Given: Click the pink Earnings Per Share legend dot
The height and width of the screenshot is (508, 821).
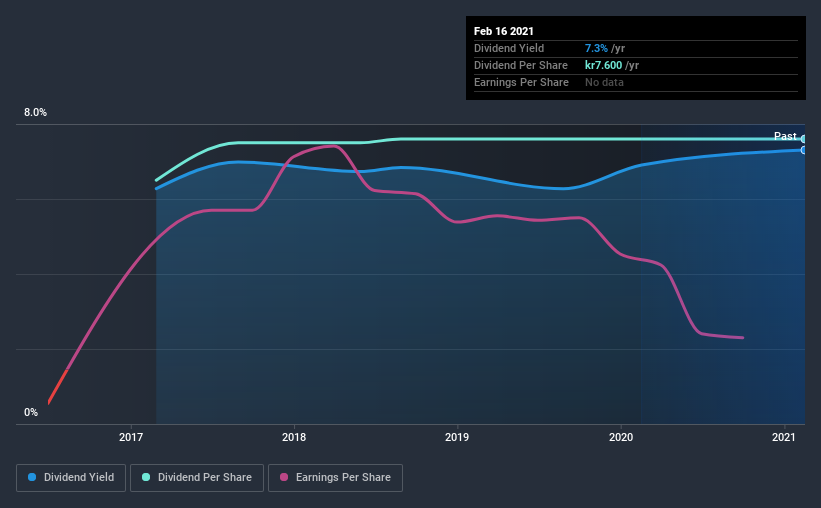Looking at the screenshot, I should point(284,477).
